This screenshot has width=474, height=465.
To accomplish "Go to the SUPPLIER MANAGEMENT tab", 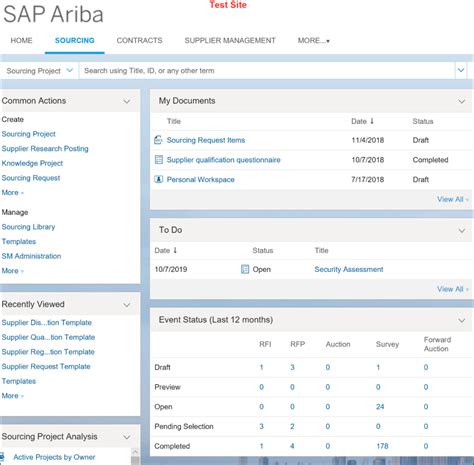I will tap(230, 40).
